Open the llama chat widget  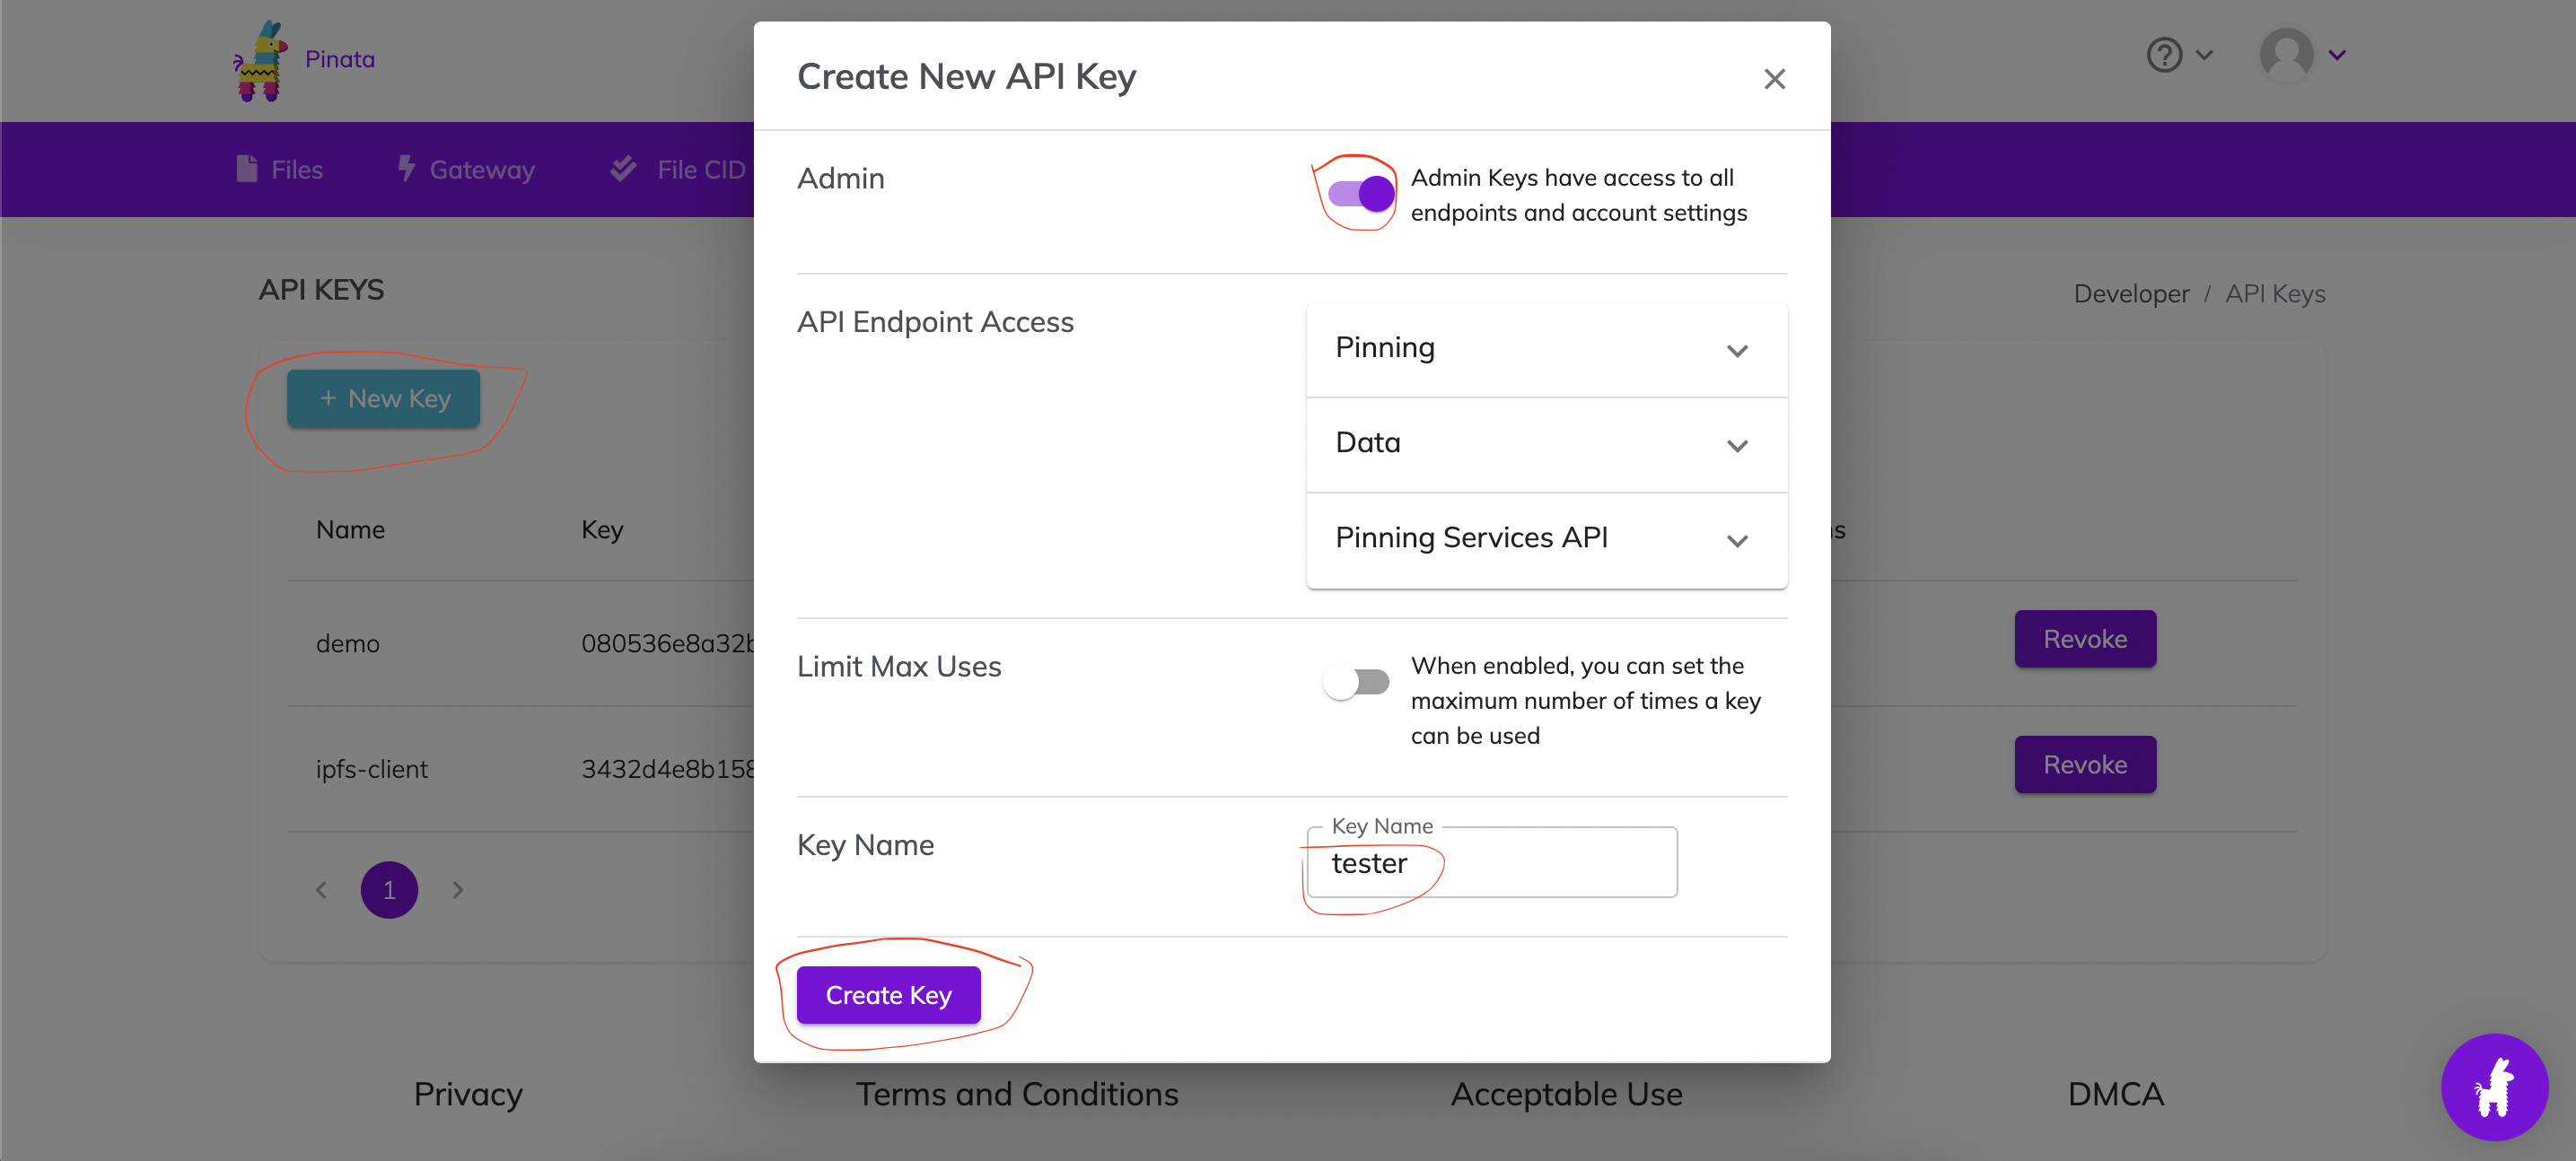tap(2494, 1087)
